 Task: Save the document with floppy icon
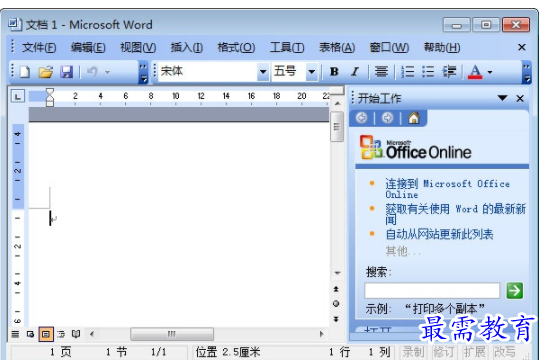(x=66, y=72)
